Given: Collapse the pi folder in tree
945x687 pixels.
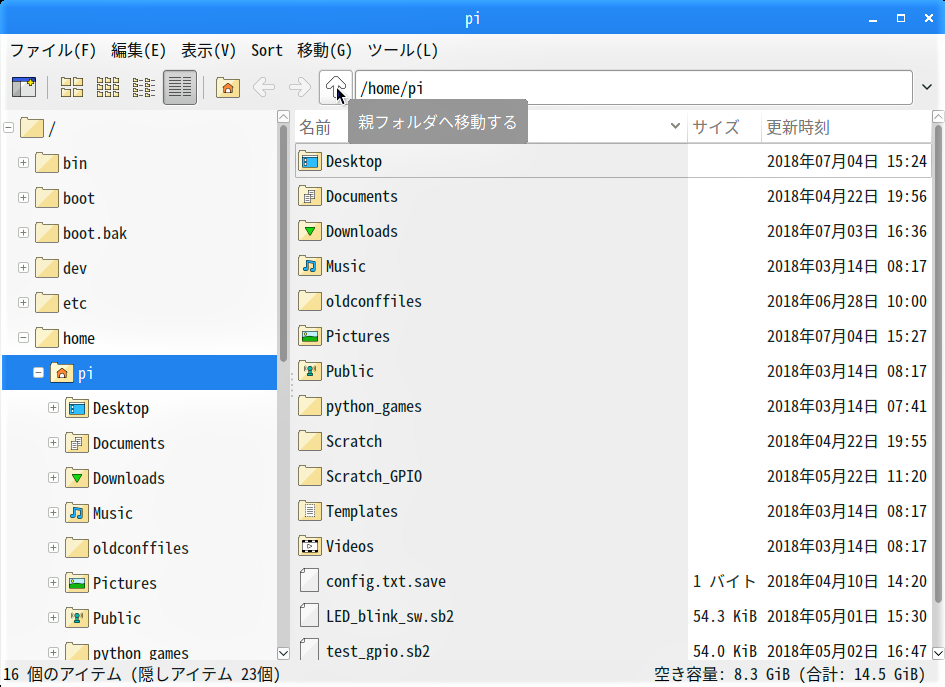Looking at the screenshot, I should tap(39, 372).
